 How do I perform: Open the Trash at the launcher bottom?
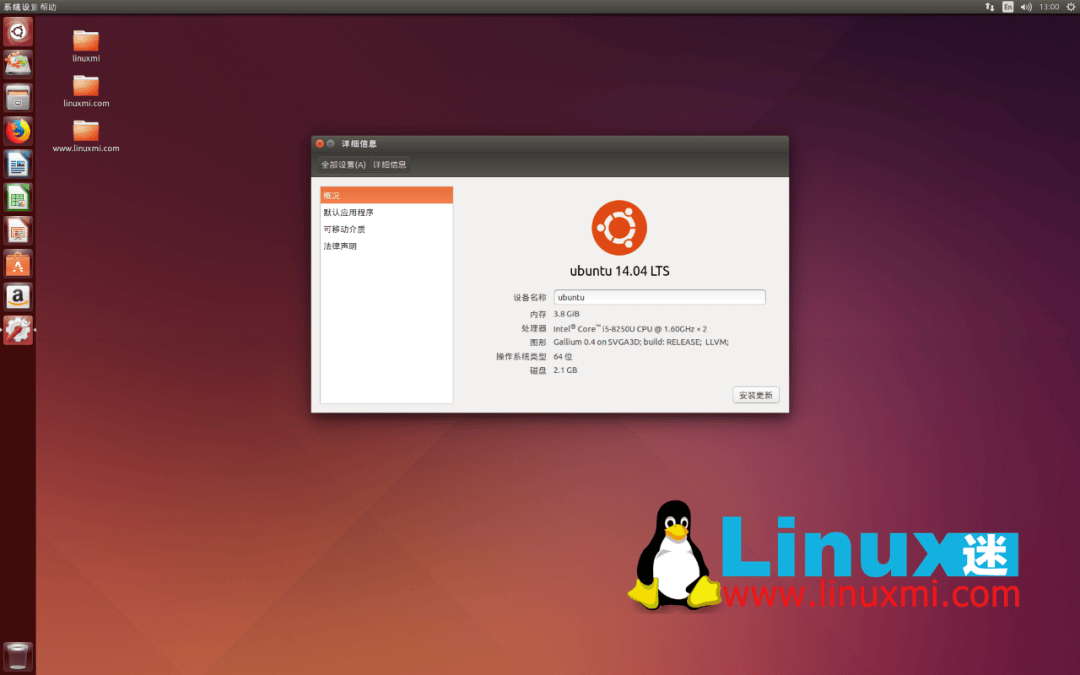17,656
